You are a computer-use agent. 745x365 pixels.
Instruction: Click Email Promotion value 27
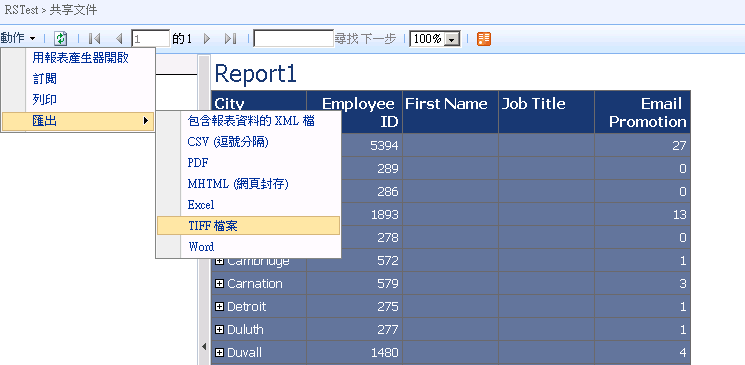point(679,145)
